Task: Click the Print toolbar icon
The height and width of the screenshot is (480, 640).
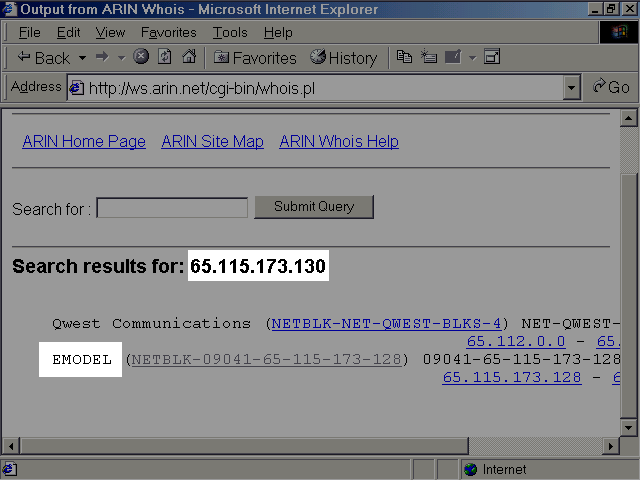Action: point(429,57)
